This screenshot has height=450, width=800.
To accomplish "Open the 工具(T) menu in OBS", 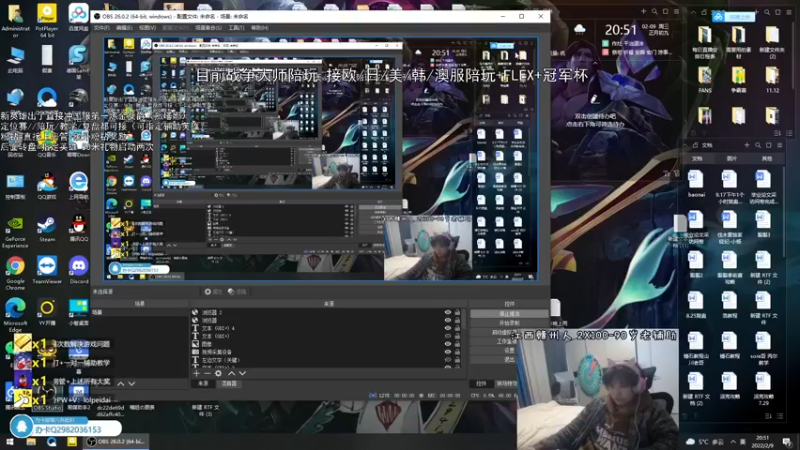I will click(236, 28).
